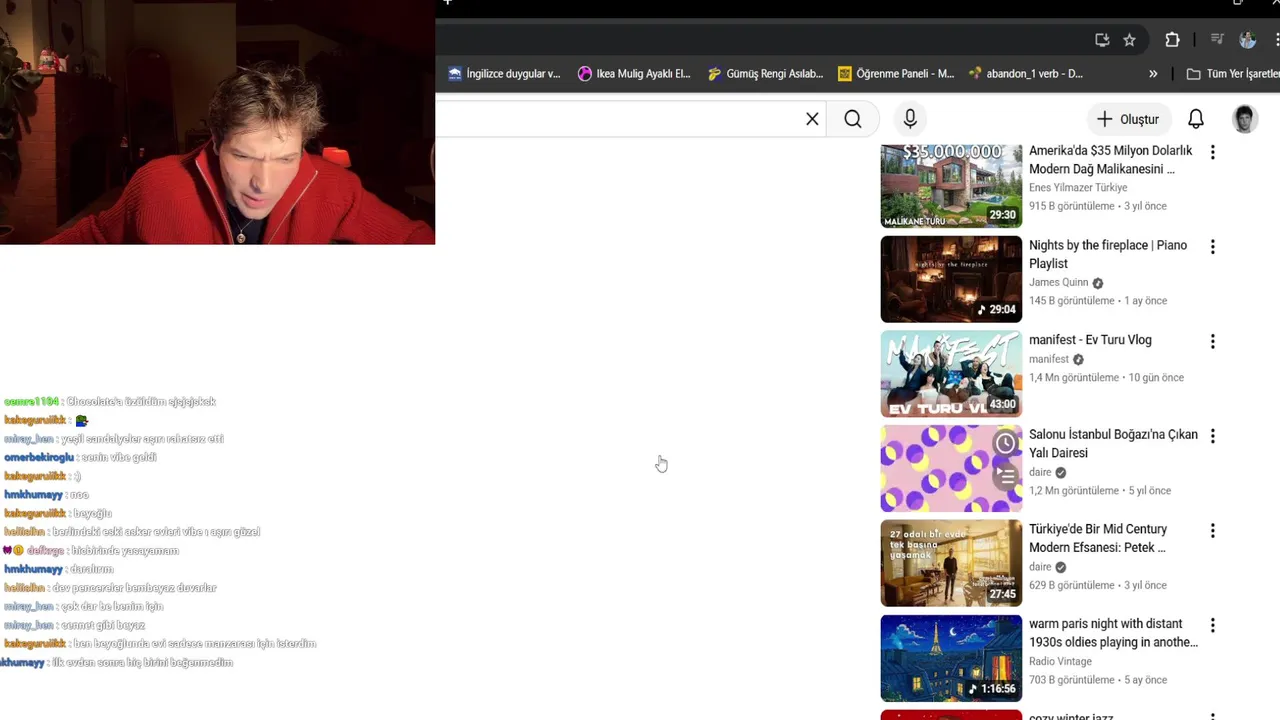Open the YouTube account avatar menu
Image resolution: width=1280 pixels, height=720 pixels.
[1245, 119]
